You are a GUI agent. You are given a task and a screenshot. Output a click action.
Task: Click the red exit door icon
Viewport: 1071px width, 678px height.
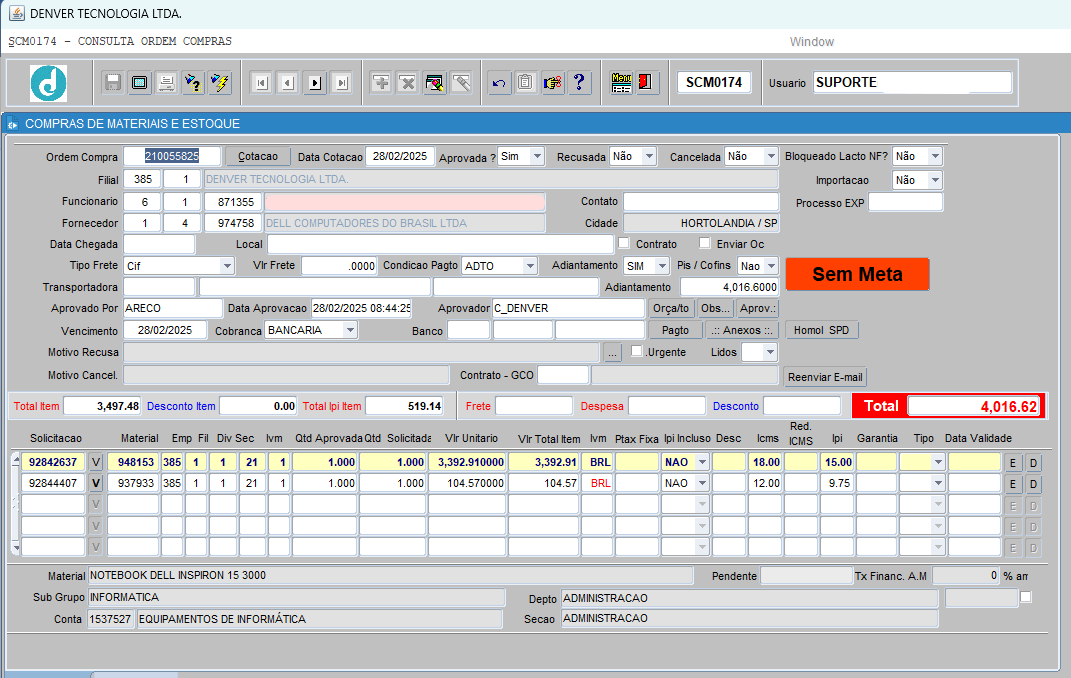pos(646,83)
